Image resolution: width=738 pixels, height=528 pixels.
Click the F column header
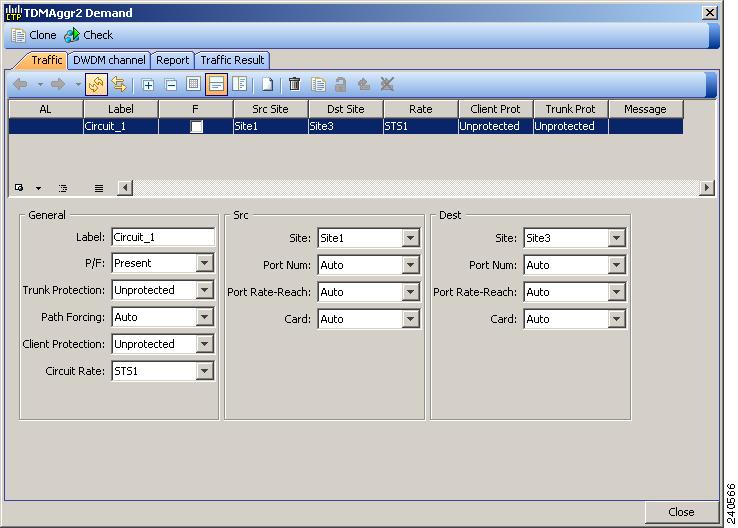(196, 109)
